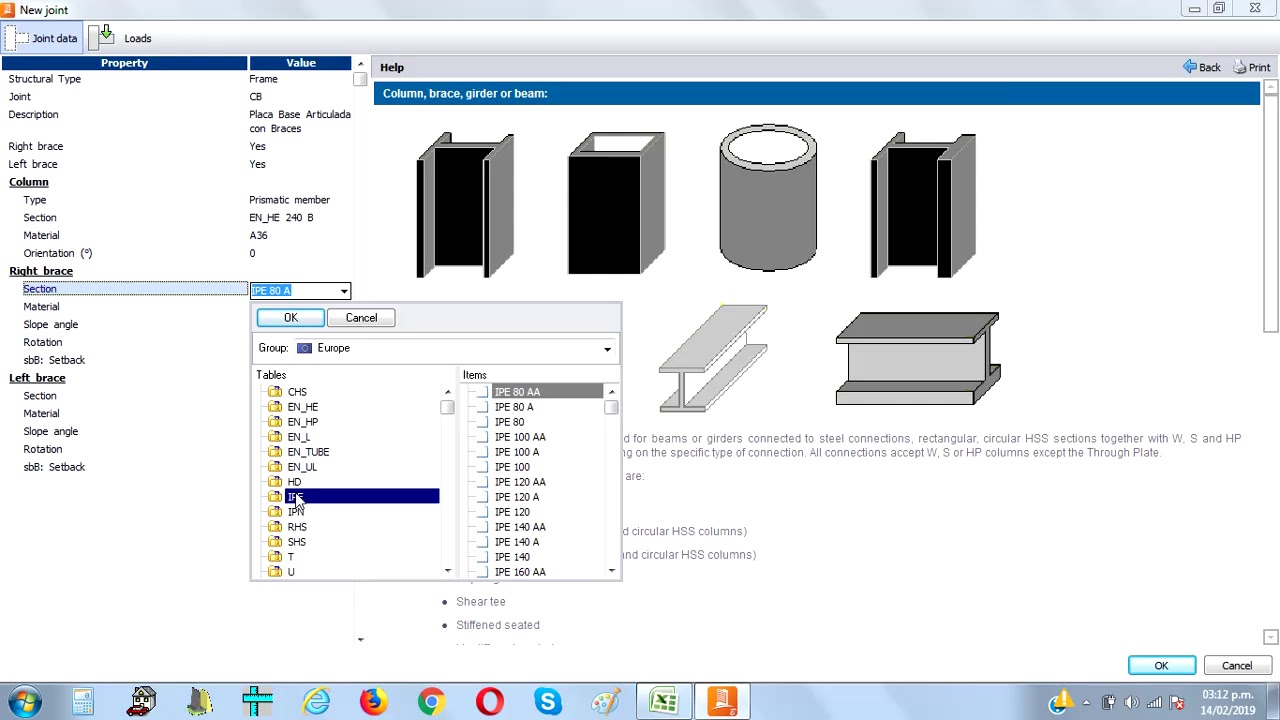Open Calculator from the taskbar
1280x720 pixels.
(83, 701)
